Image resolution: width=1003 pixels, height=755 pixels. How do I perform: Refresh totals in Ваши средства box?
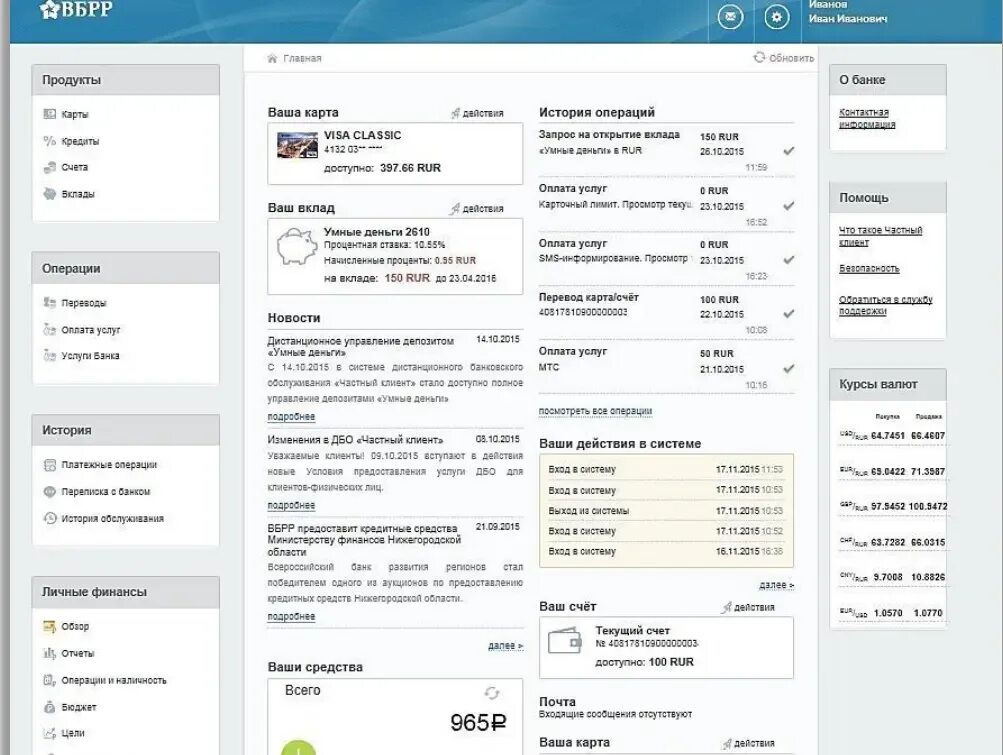(491, 693)
